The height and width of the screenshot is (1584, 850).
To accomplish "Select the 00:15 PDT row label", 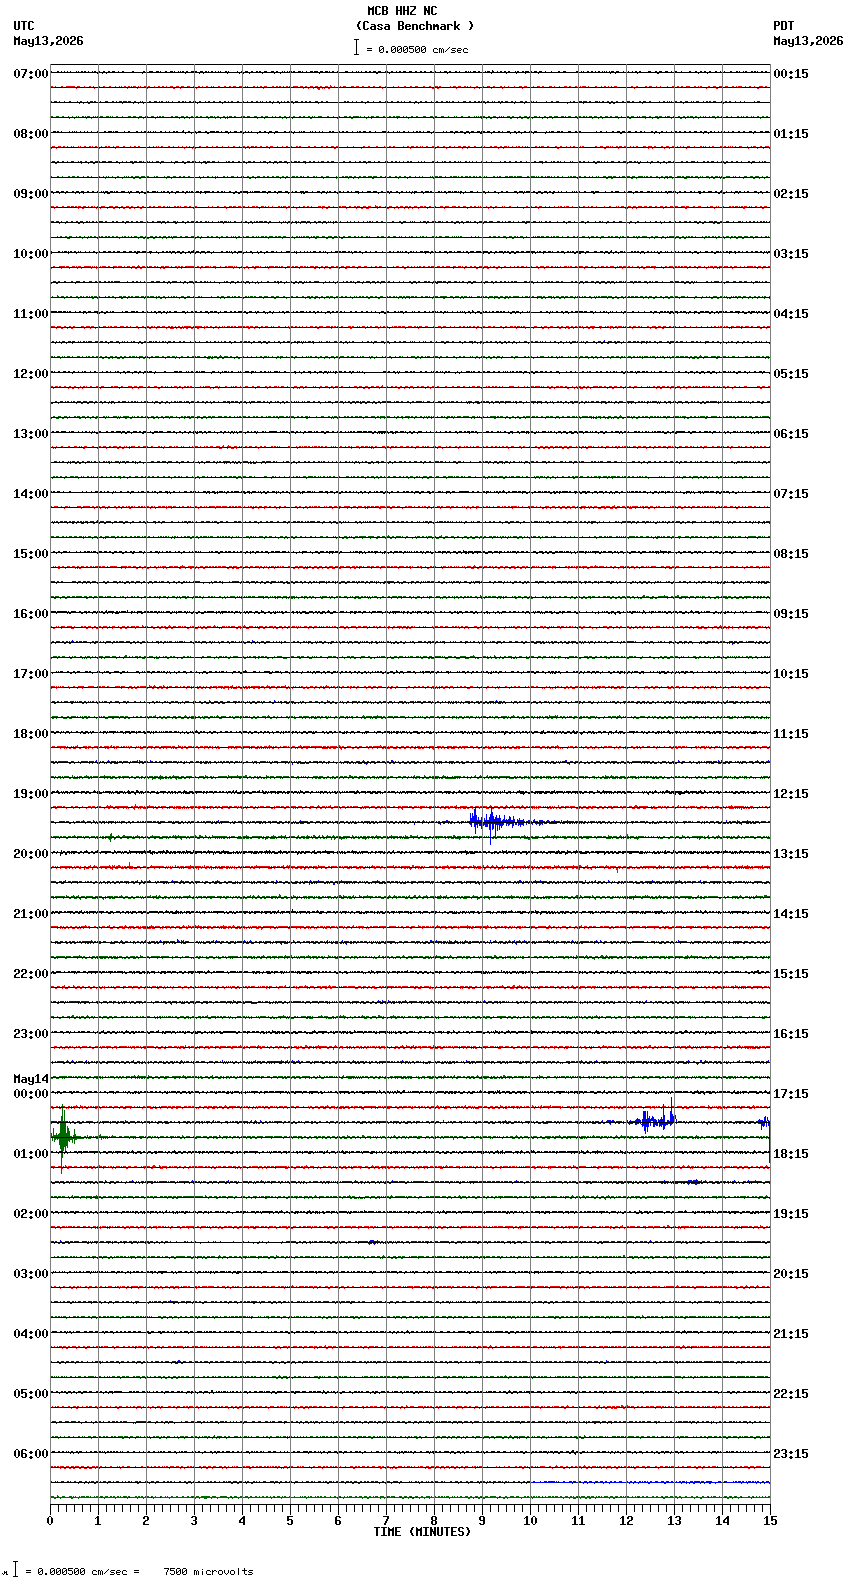I will (x=791, y=74).
